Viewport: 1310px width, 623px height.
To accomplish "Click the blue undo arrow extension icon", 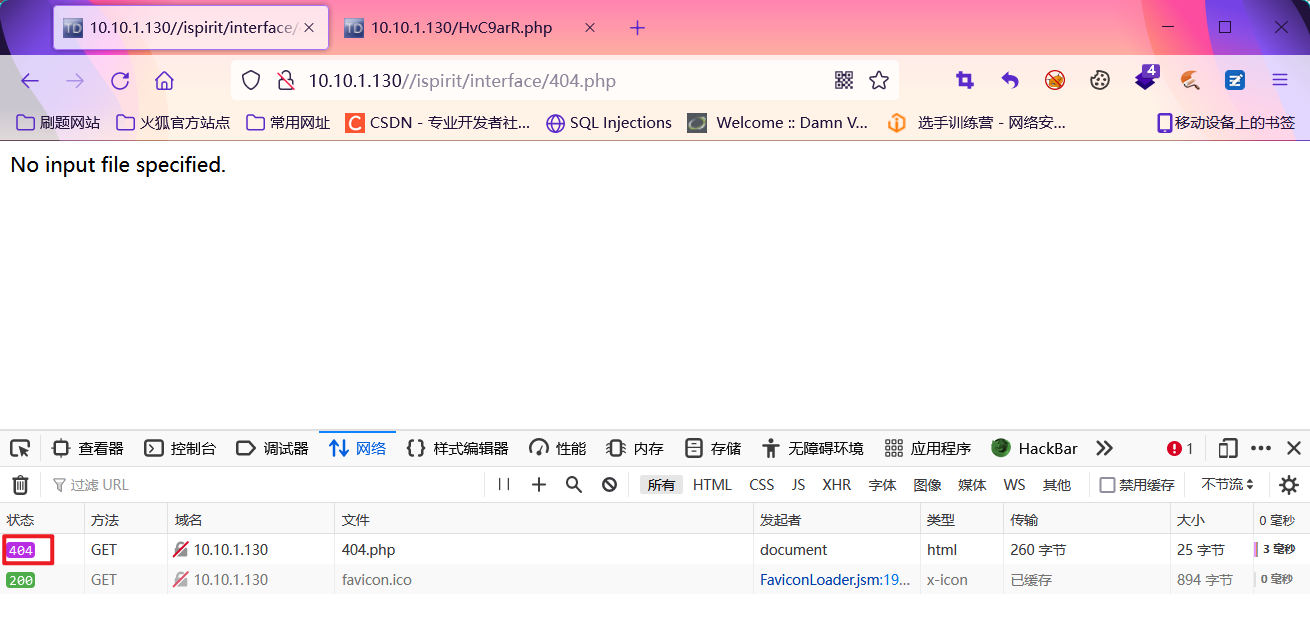I will (x=1010, y=80).
